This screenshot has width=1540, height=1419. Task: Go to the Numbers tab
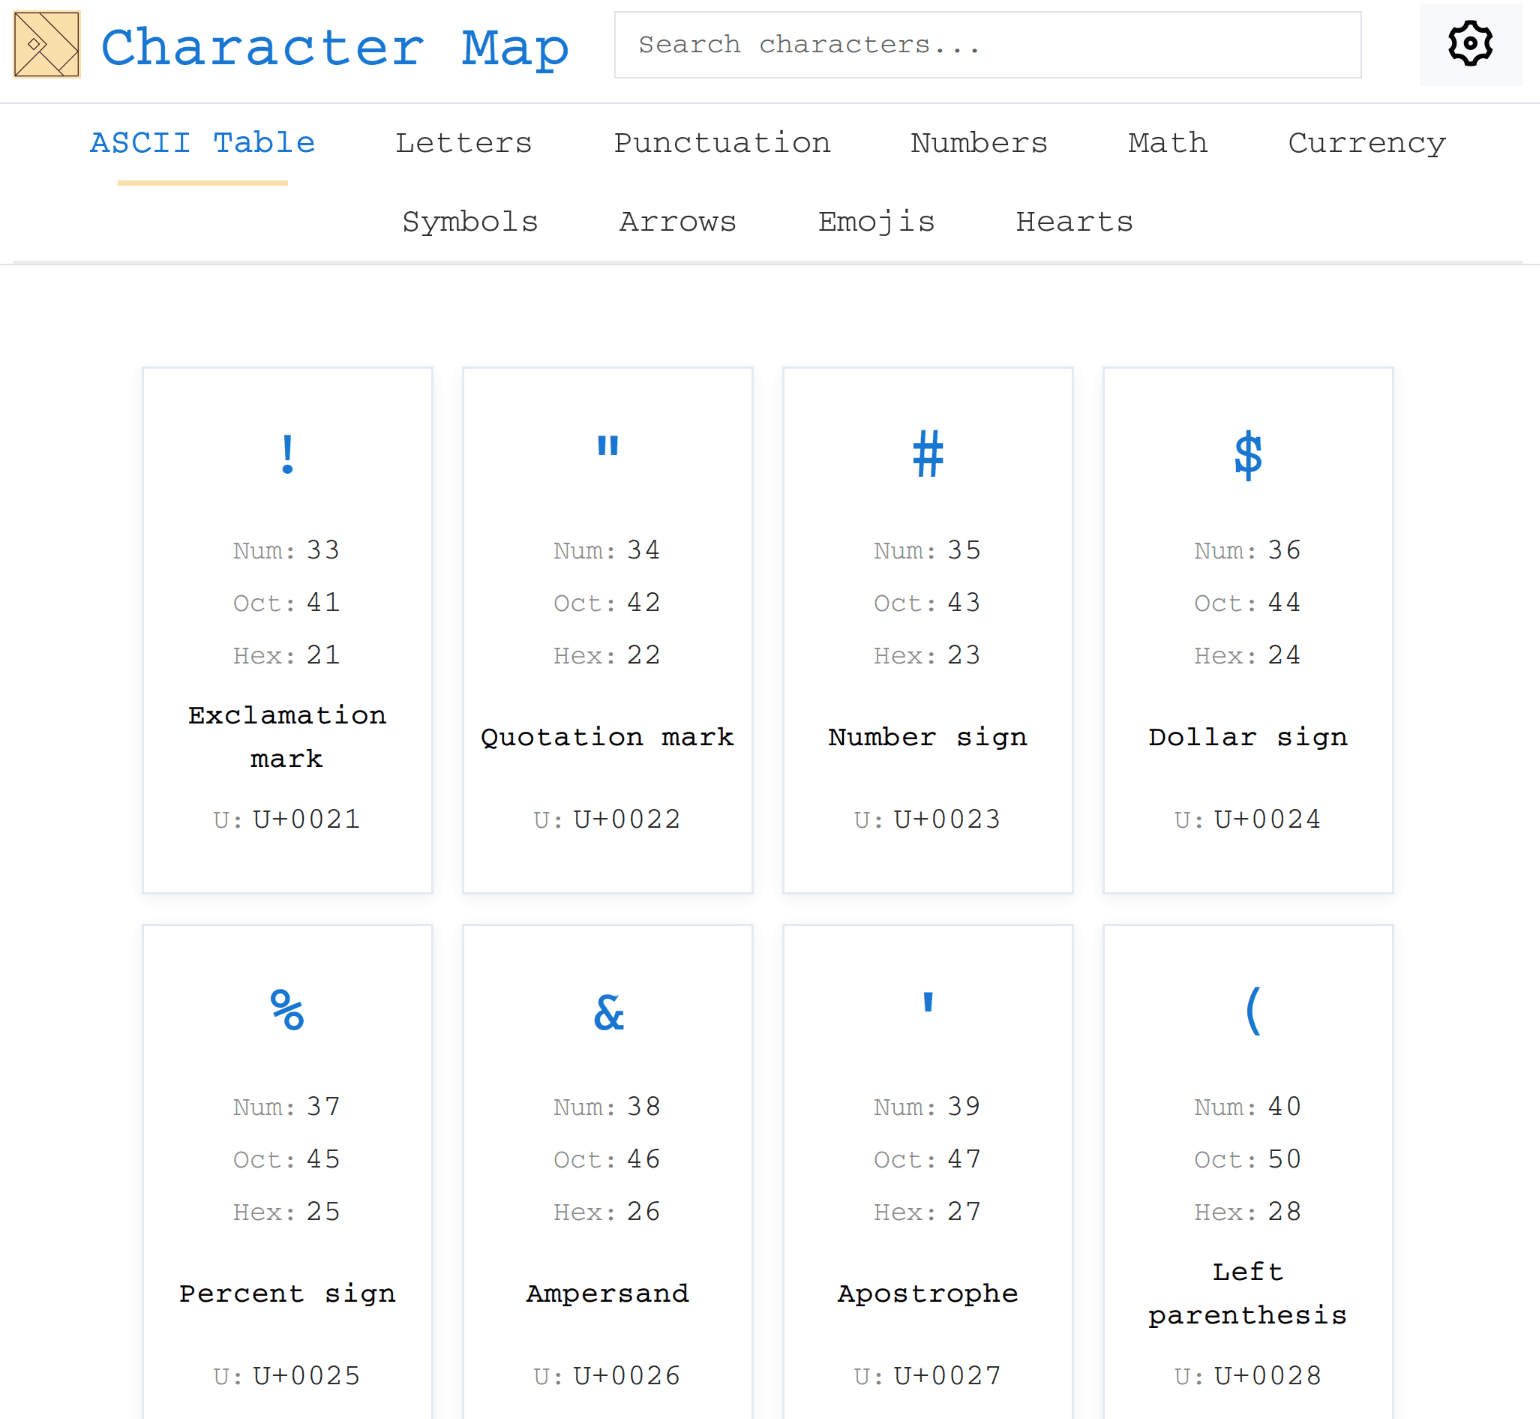[x=979, y=143]
